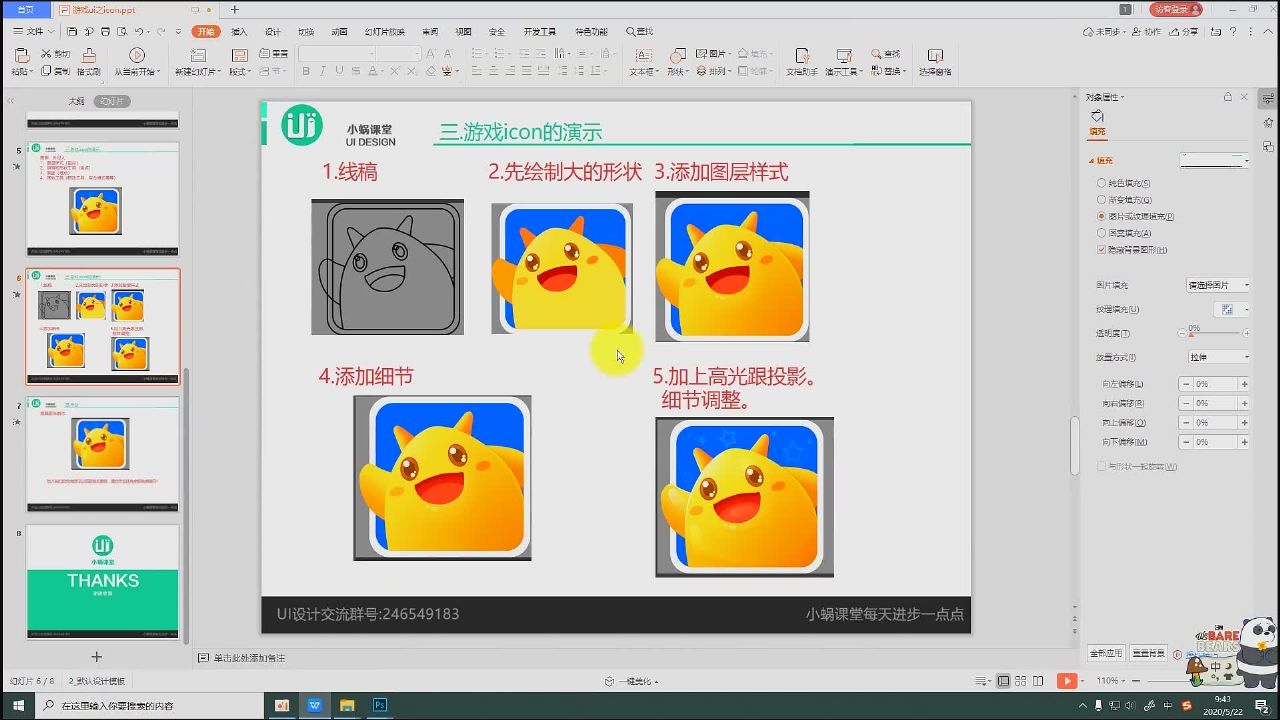The height and width of the screenshot is (720, 1280).
Task: Open the Slide Show (幻灯片放映) tab
Action: (x=385, y=32)
